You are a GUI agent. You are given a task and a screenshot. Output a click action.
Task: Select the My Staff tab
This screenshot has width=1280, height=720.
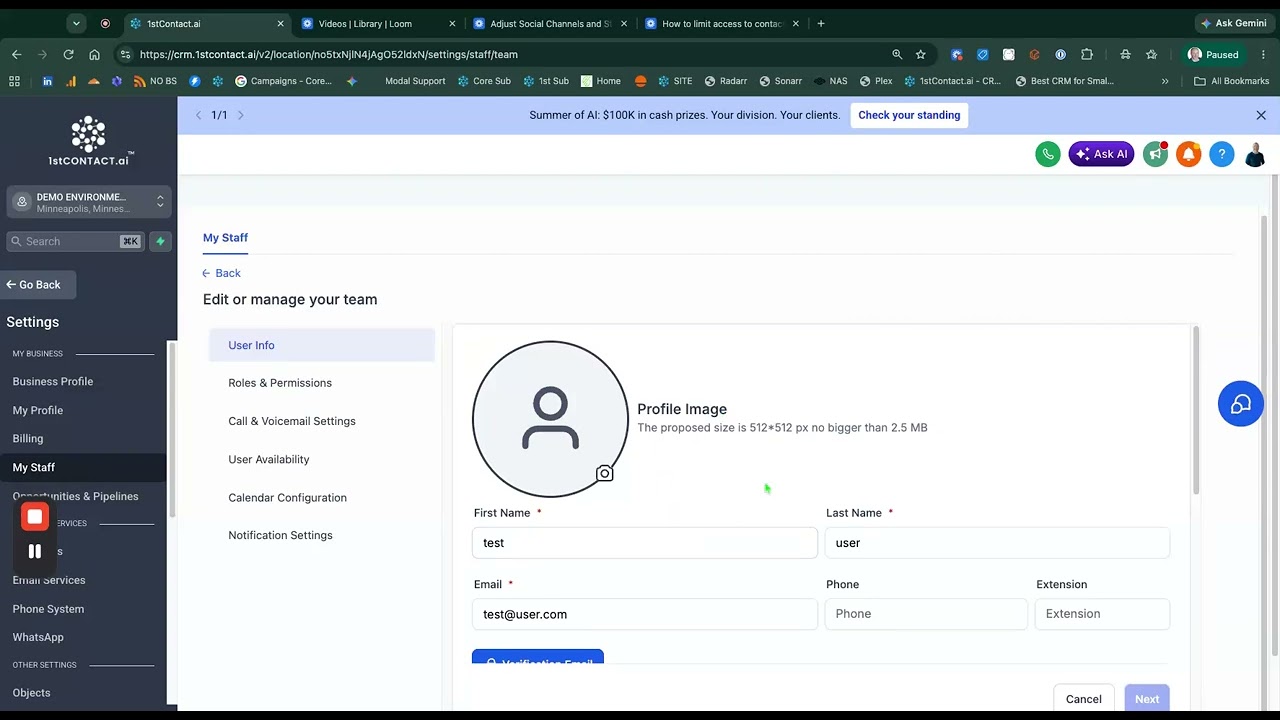coord(225,237)
